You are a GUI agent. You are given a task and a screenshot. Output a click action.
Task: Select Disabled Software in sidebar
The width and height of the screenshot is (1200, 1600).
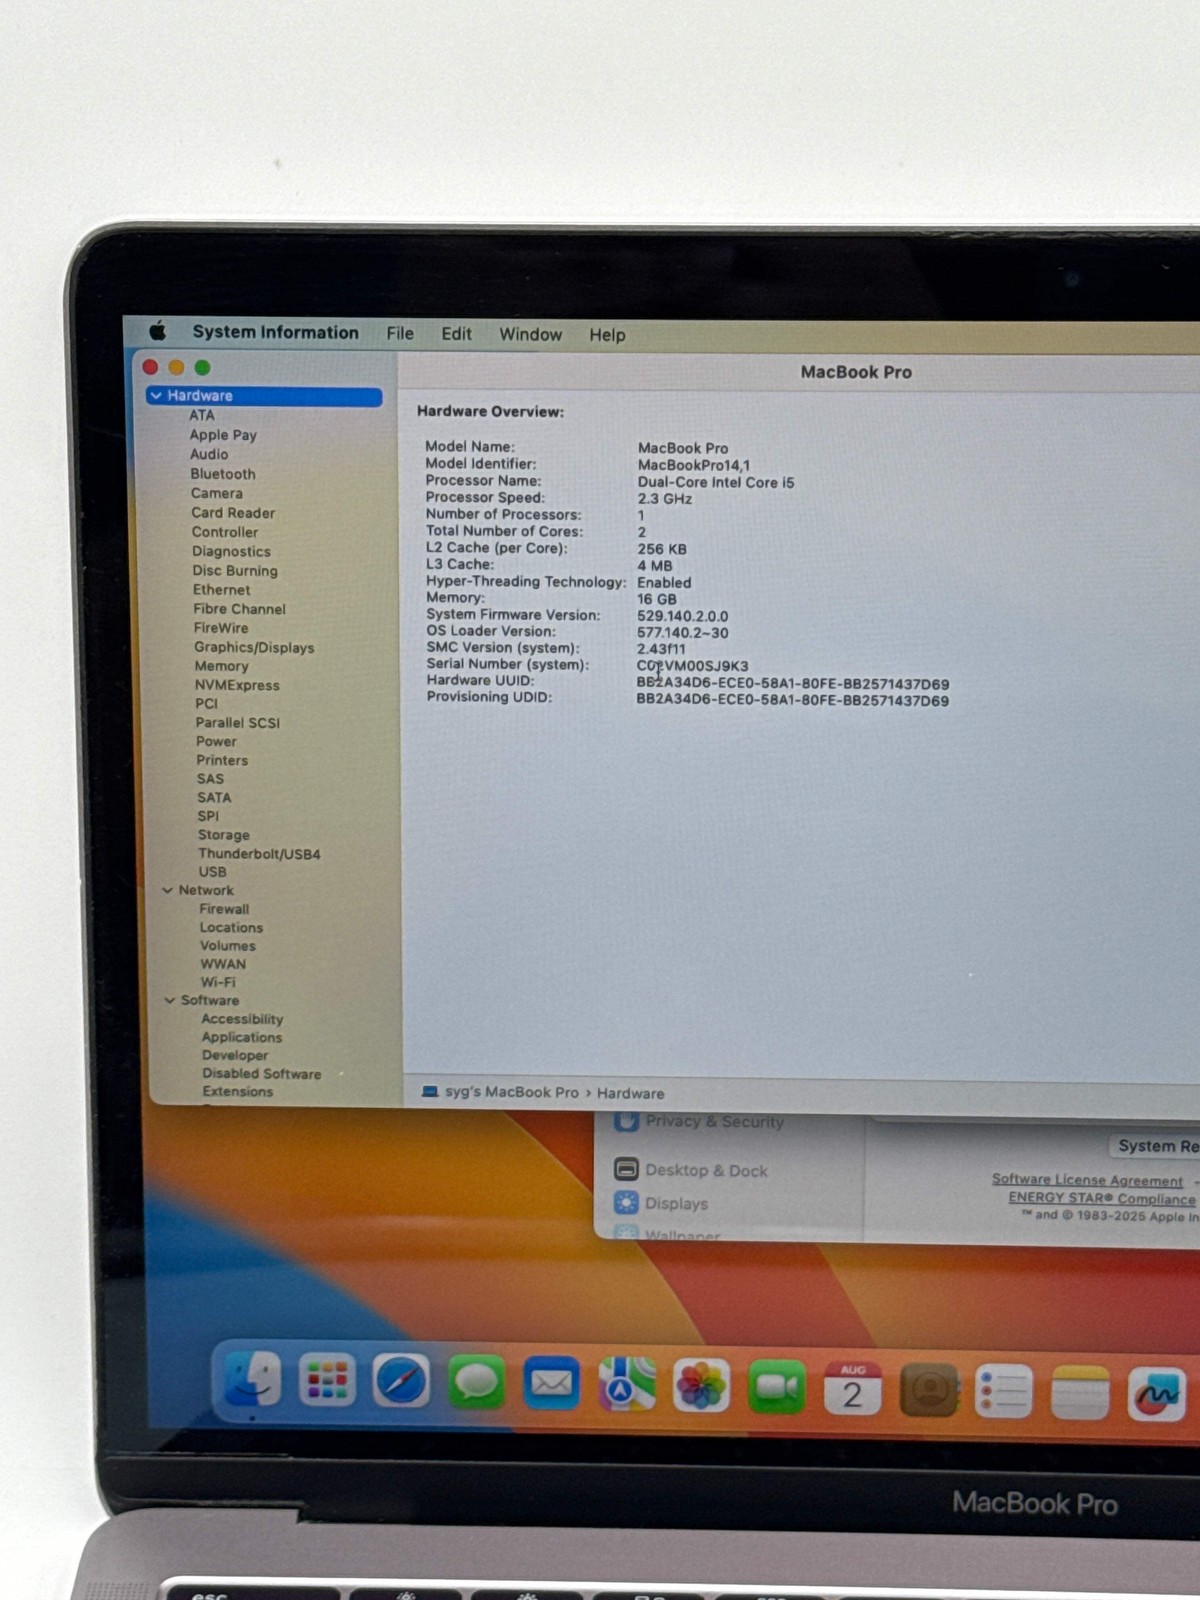pos(262,1073)
